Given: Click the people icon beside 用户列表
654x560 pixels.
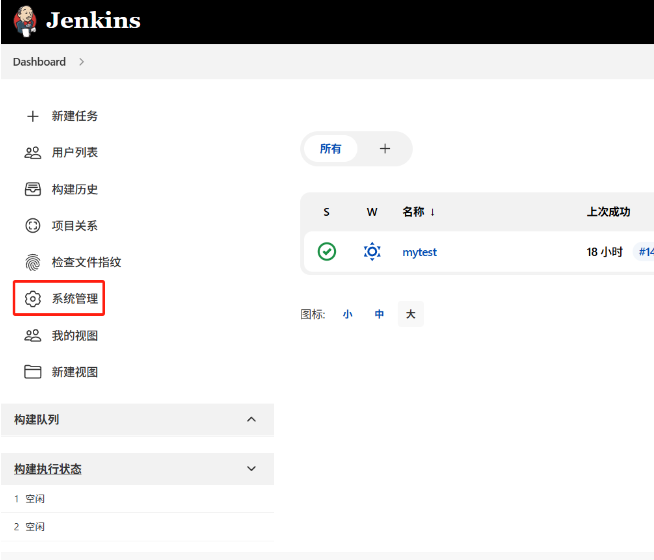Looking at the screenshot, I should coord(33,153).
